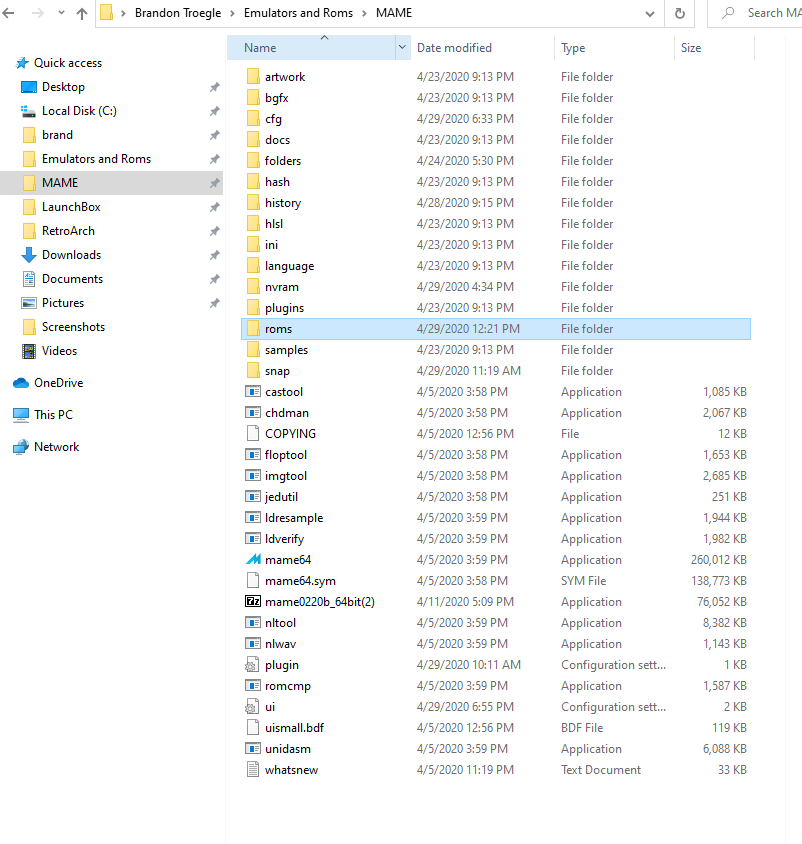Select the ui configuration settings icon
Screen dimensions: 802x844
click(252, 707)
